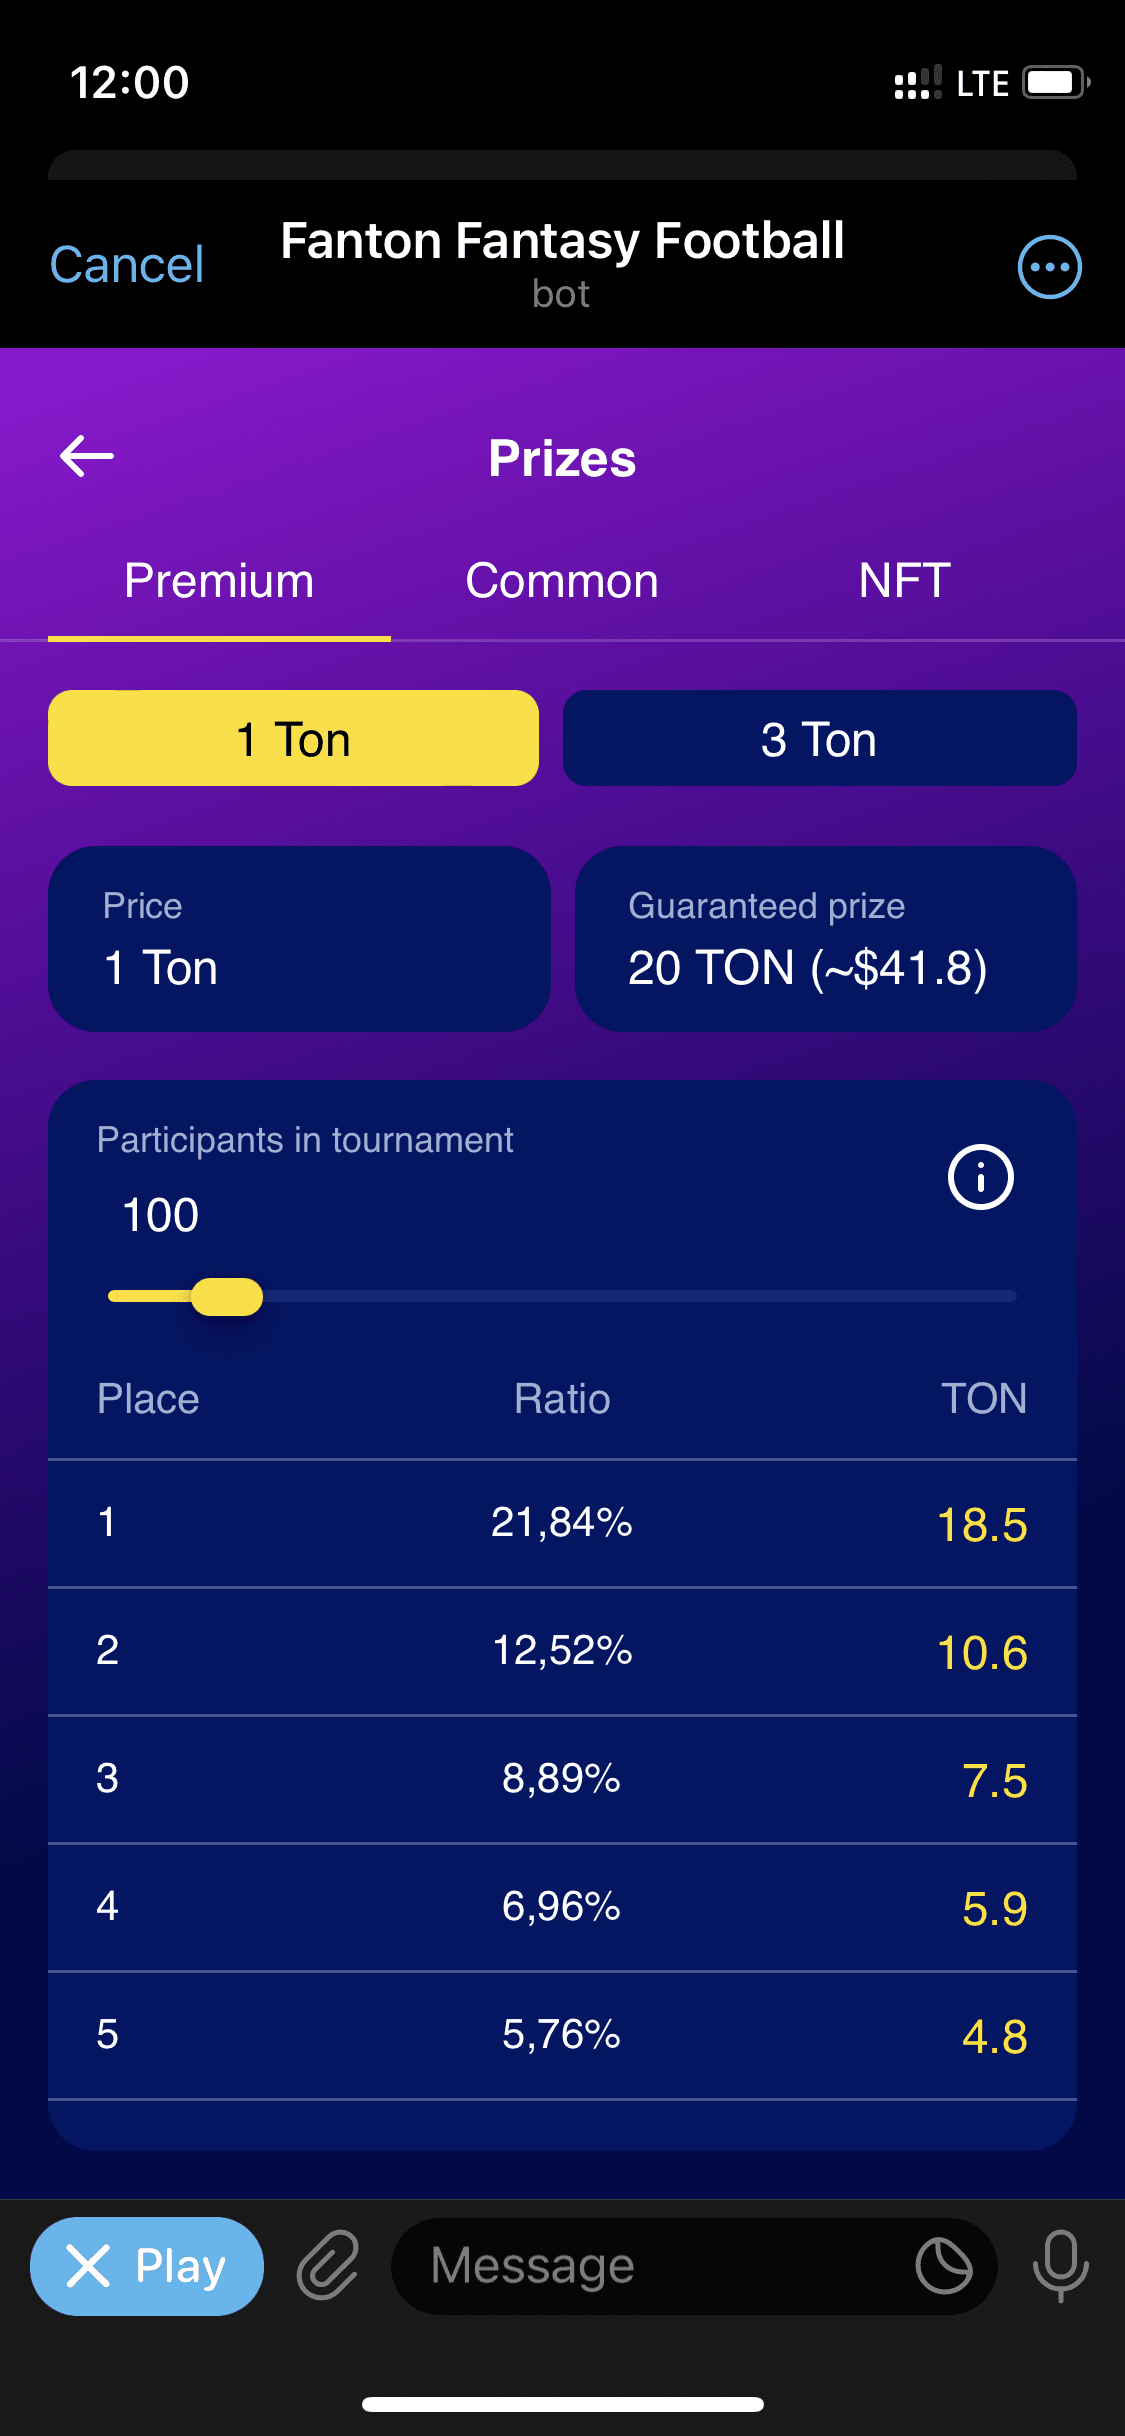Tap the Message input field

660,2266
